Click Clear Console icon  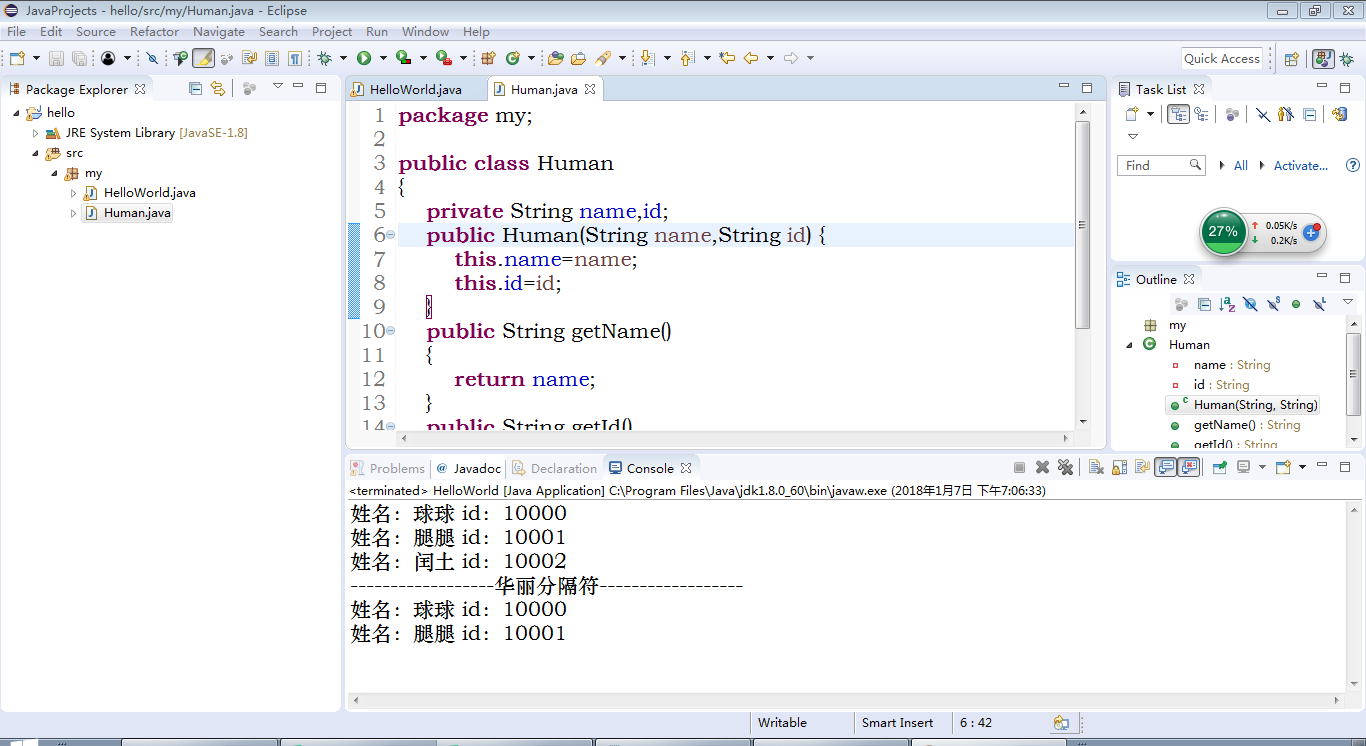[1096, 467]
